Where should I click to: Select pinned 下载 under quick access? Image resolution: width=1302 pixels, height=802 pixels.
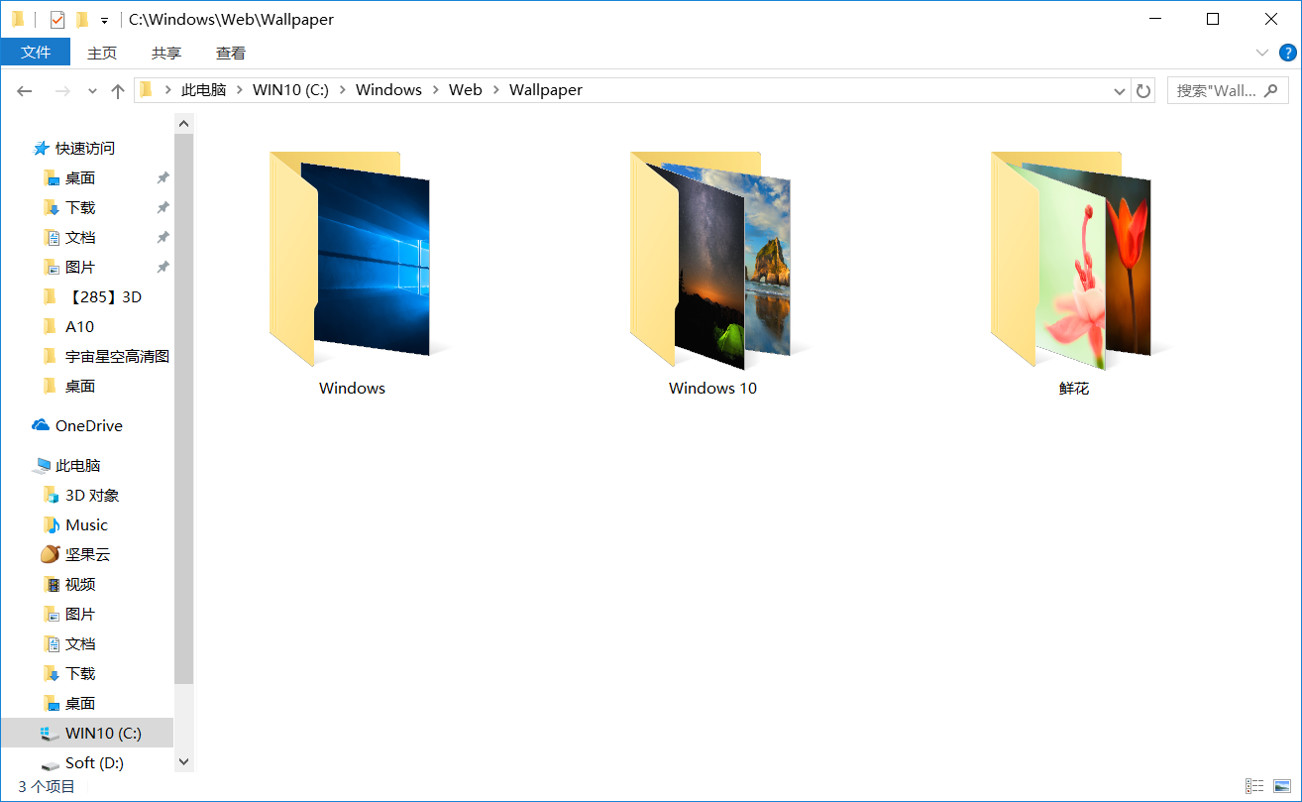80,208
